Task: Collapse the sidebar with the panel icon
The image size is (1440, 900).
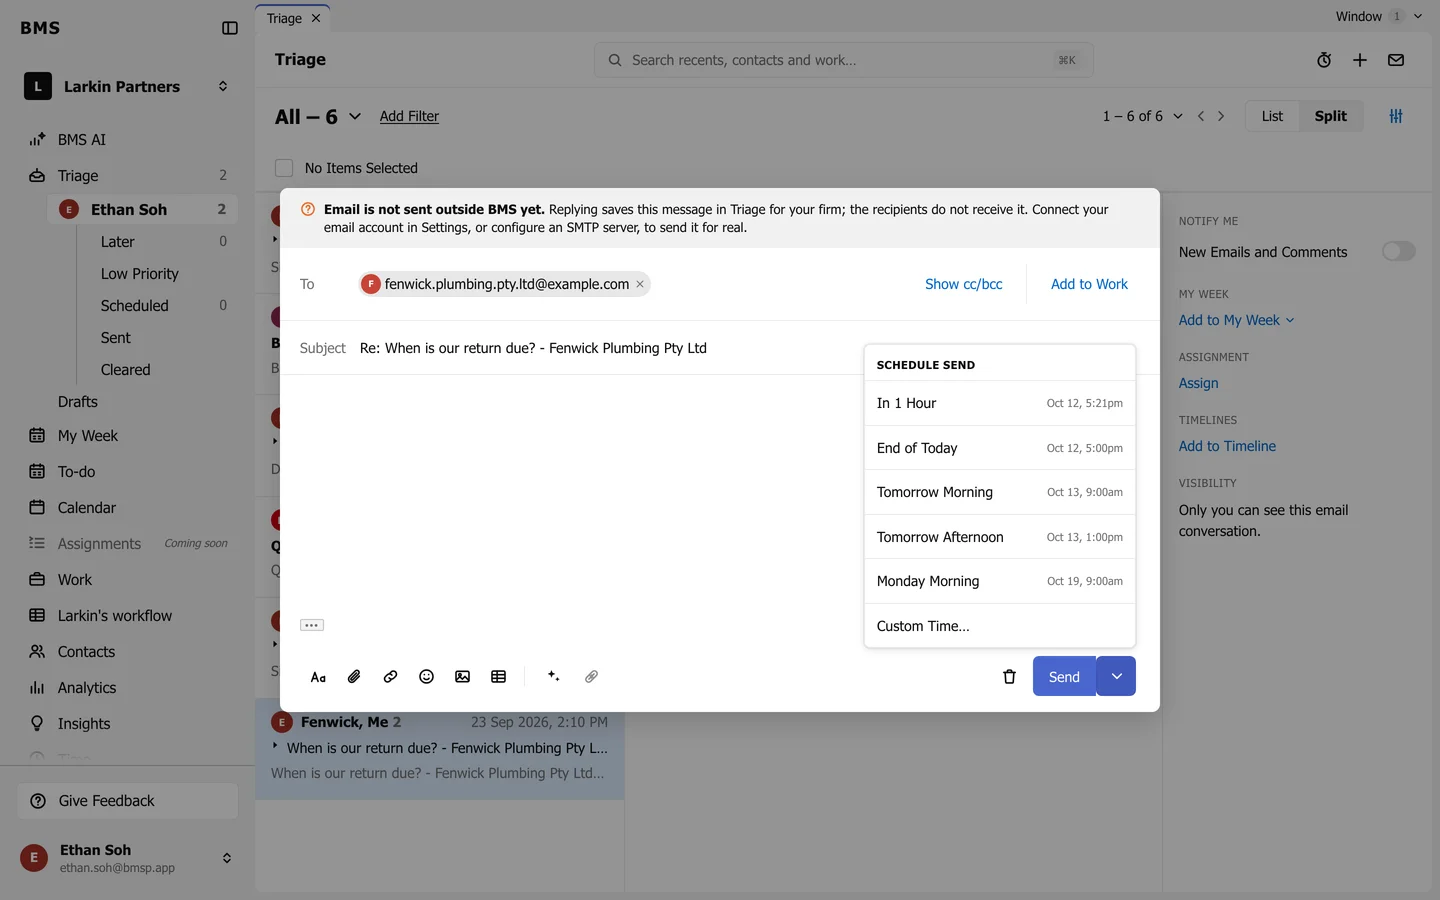Action: [230, 28]
